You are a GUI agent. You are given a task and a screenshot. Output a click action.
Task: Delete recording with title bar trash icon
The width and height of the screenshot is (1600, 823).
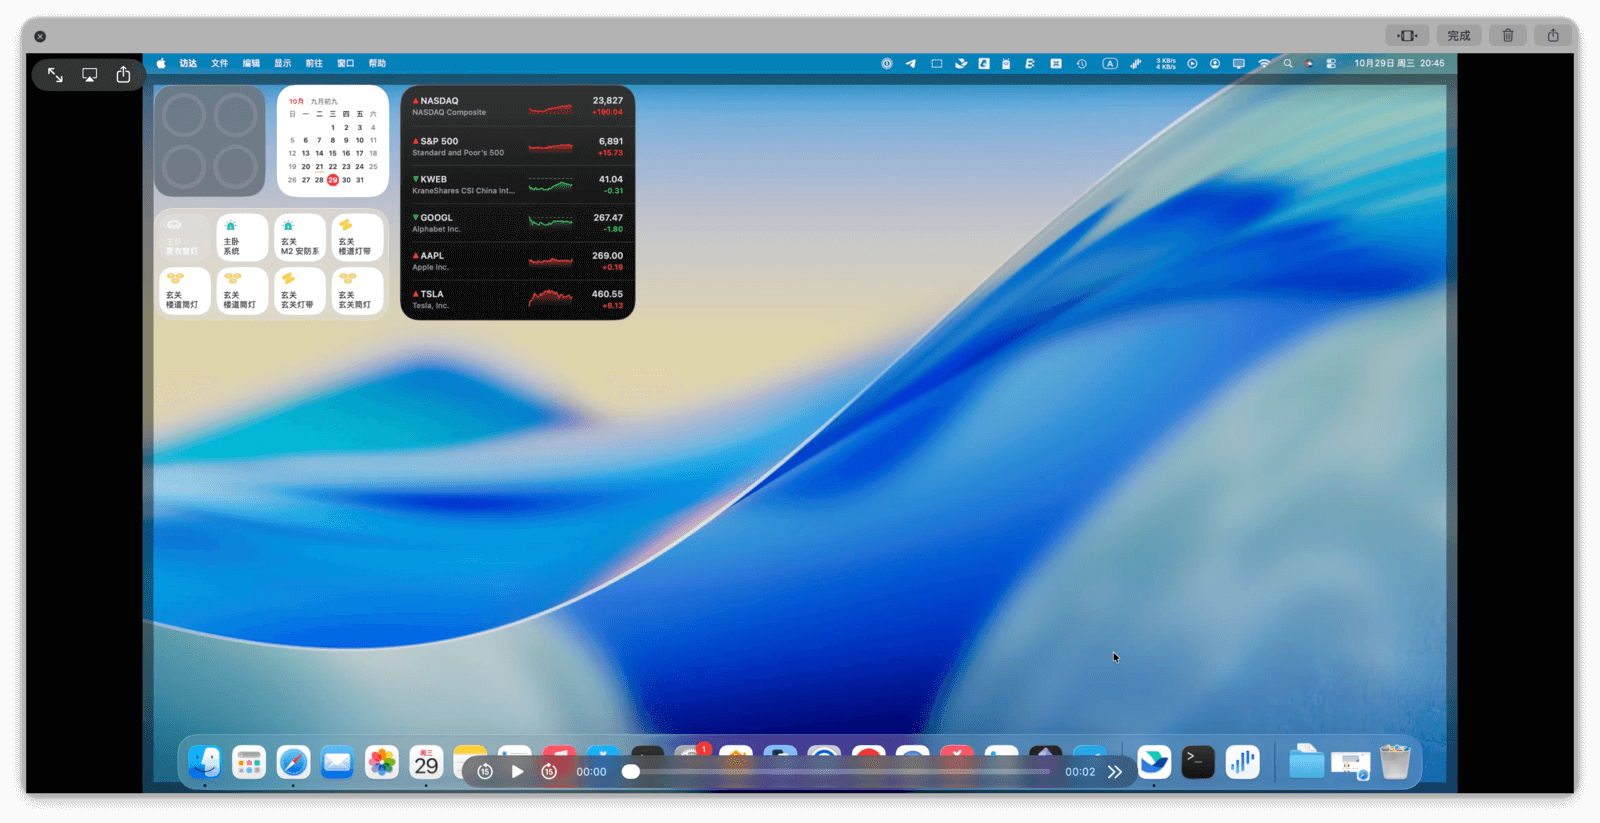point(1508,36)
